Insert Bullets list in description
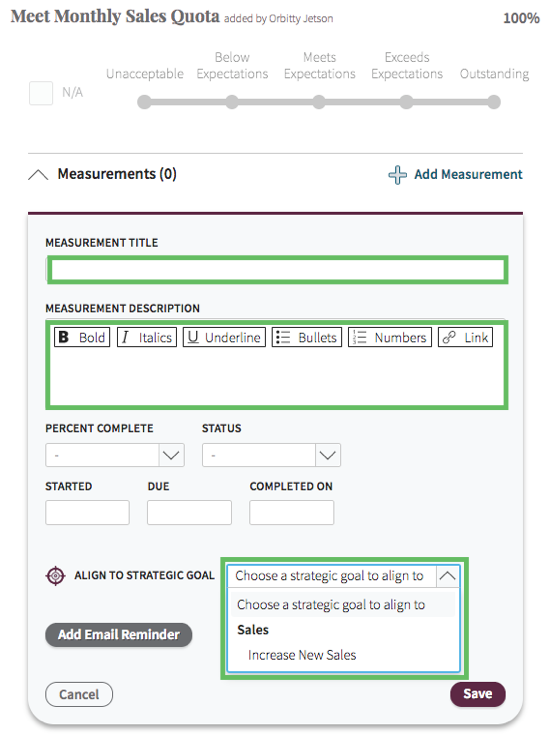 [307, 337]
